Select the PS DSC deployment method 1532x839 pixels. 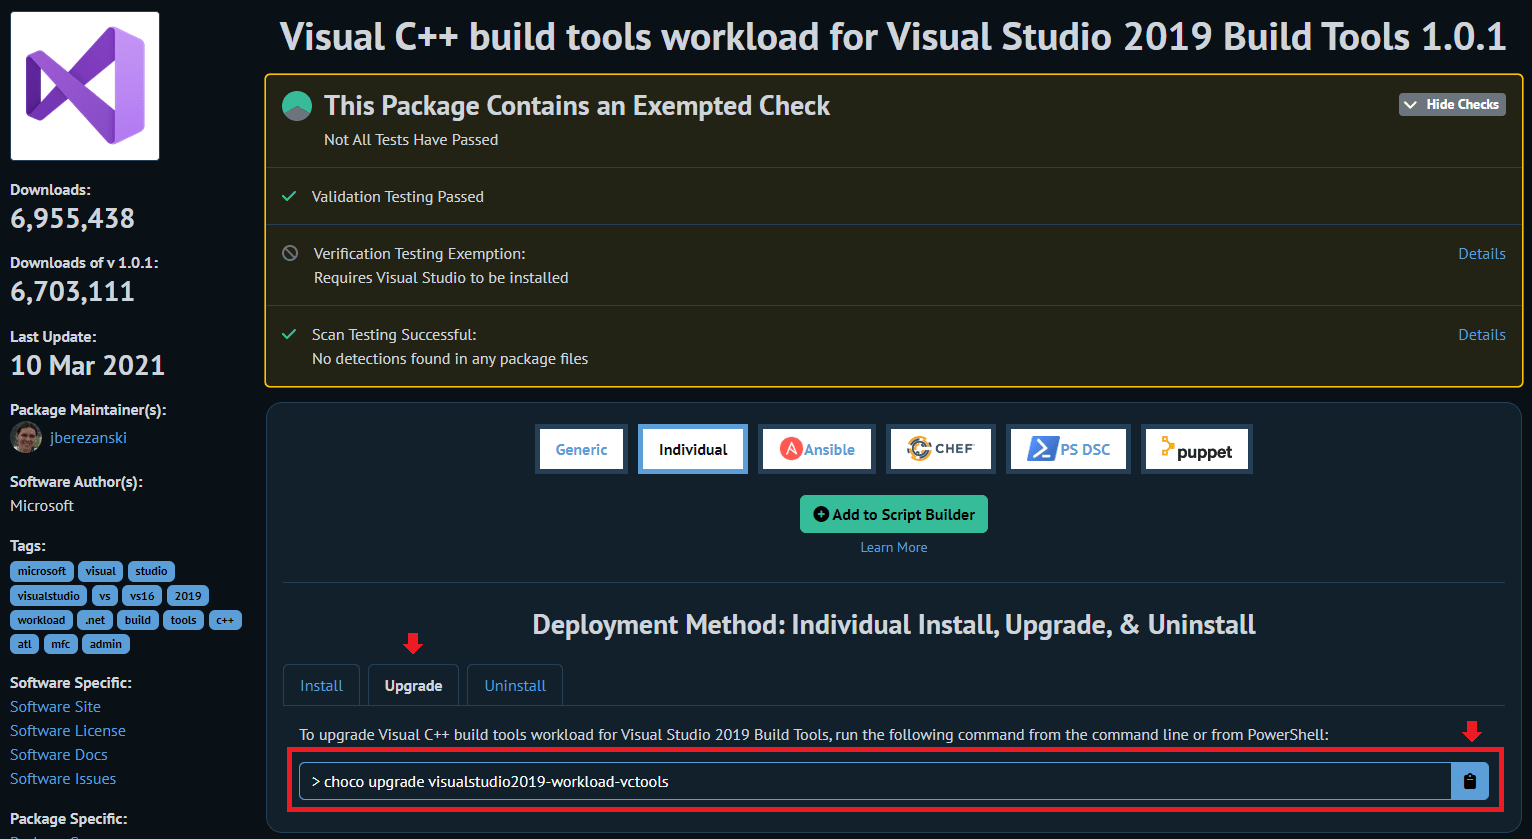coord(1068,449)
